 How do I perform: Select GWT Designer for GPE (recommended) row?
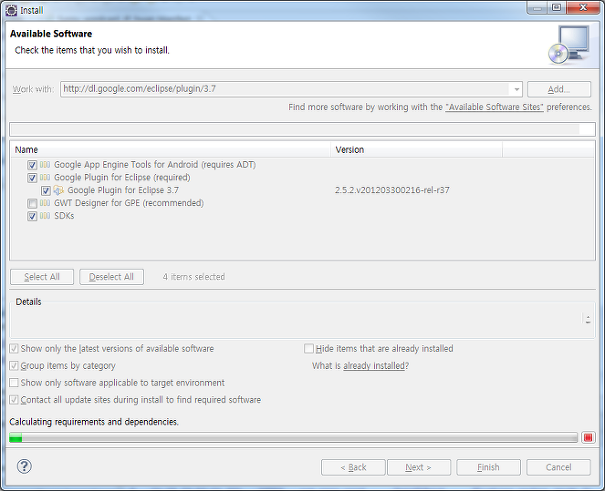pos(129,203)
